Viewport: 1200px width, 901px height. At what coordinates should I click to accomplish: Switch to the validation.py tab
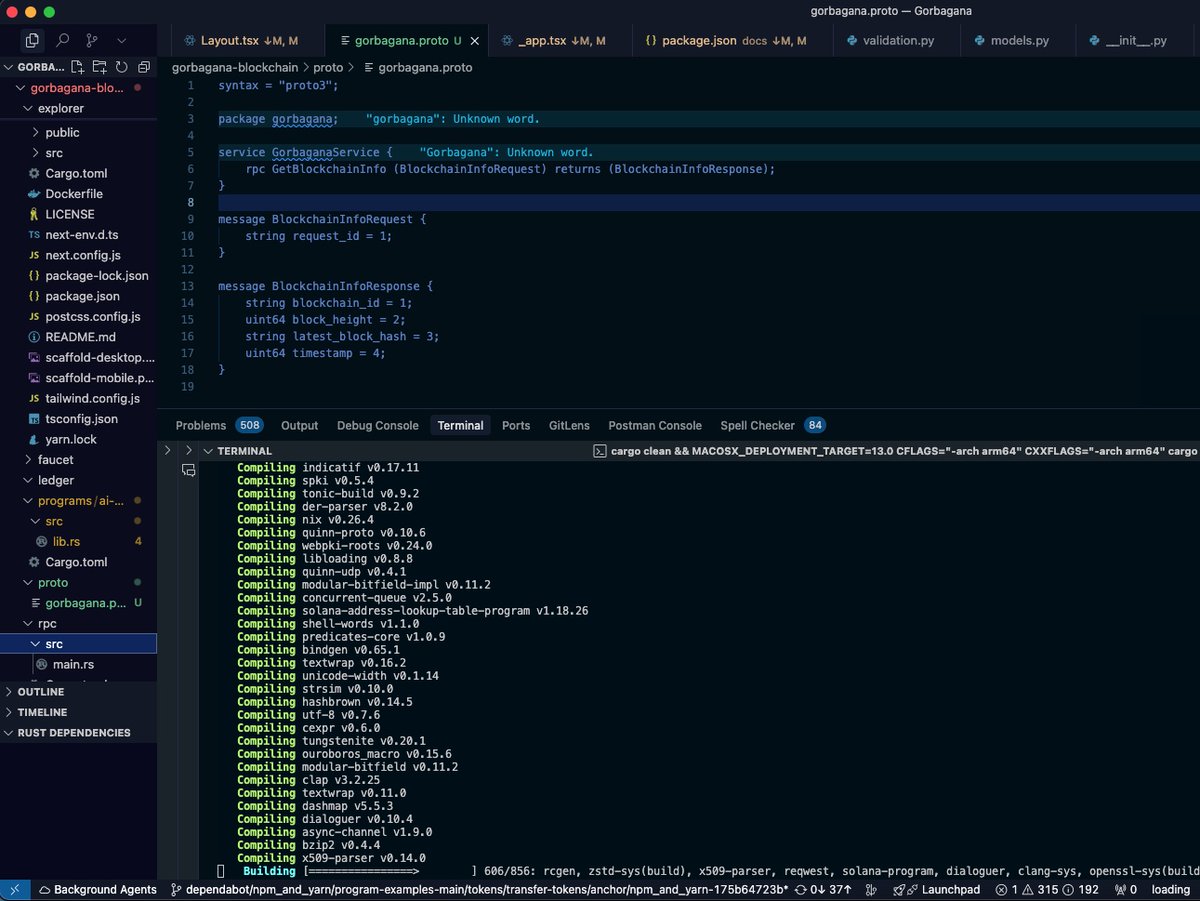(x=895, y=41)
